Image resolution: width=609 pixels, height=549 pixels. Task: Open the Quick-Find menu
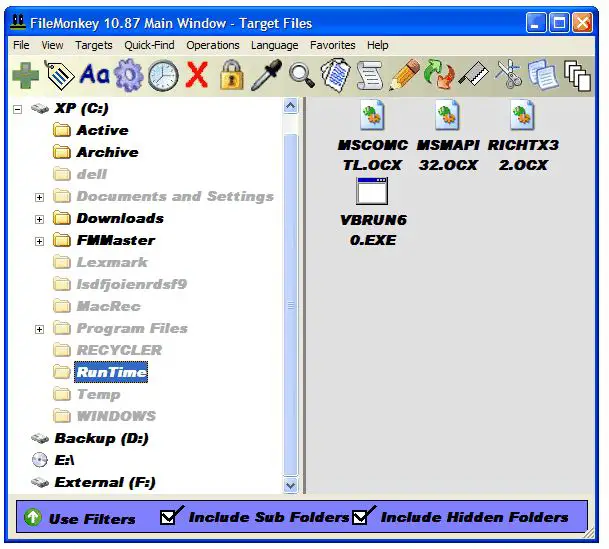tap(149, 45)
